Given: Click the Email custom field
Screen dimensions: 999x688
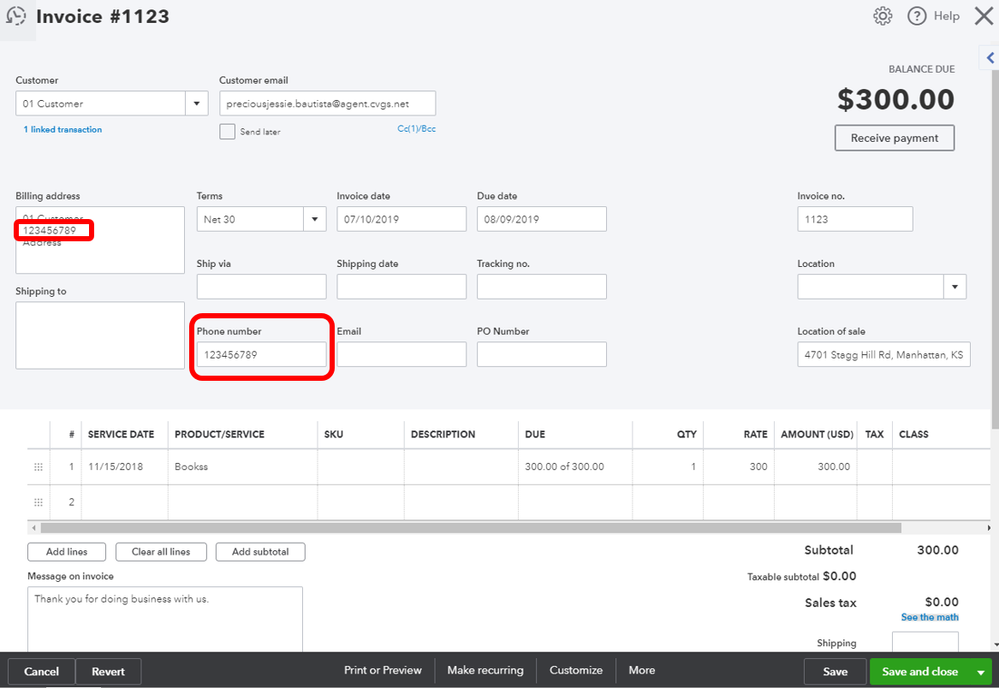Looking at the screenshot, I should 401,354.
